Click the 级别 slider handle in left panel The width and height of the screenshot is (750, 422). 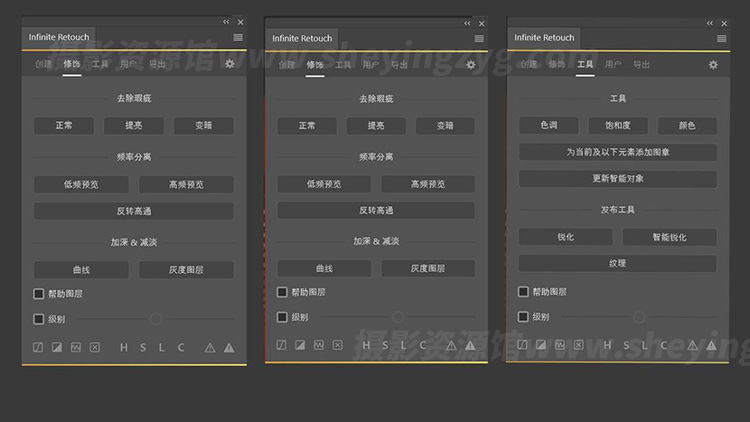point(156,319)
